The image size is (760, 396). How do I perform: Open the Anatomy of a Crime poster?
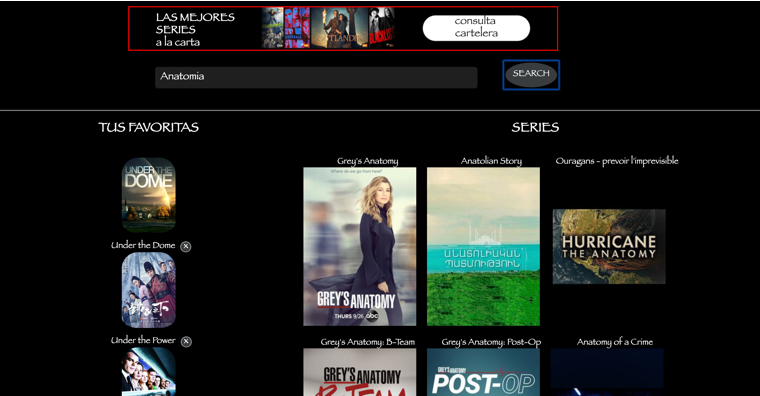click(x=607, y=372)
